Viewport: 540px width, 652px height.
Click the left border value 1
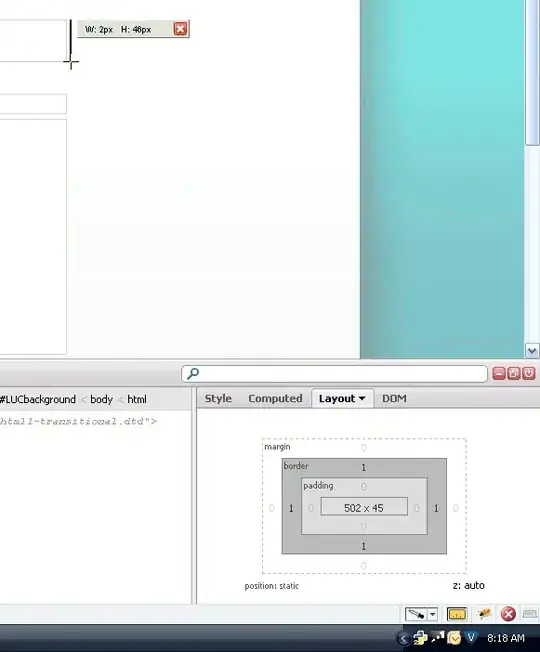tap(291, 508)
